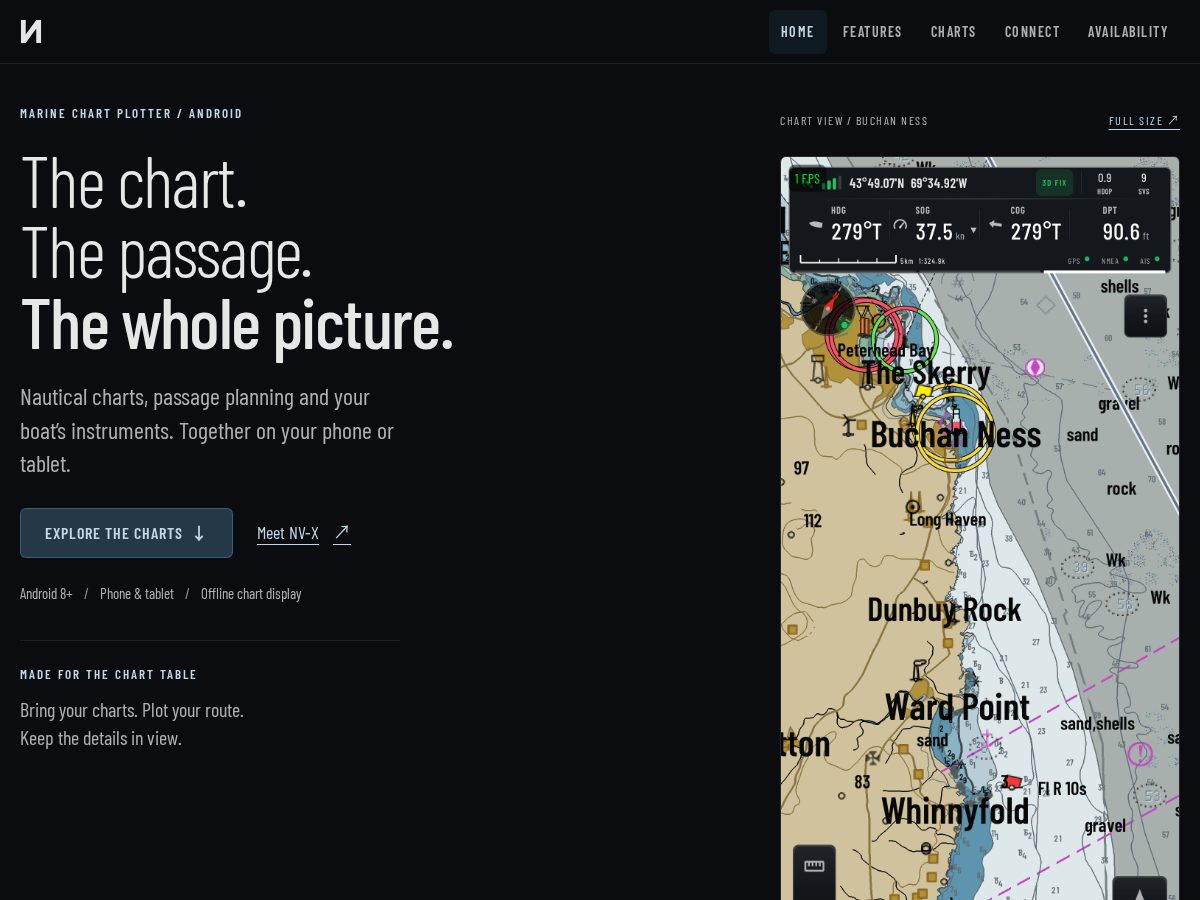Click the Dunbuy Rock chart label
Image resolution: width=1200 pixels, height=900 pixels.
coord(944,609)
